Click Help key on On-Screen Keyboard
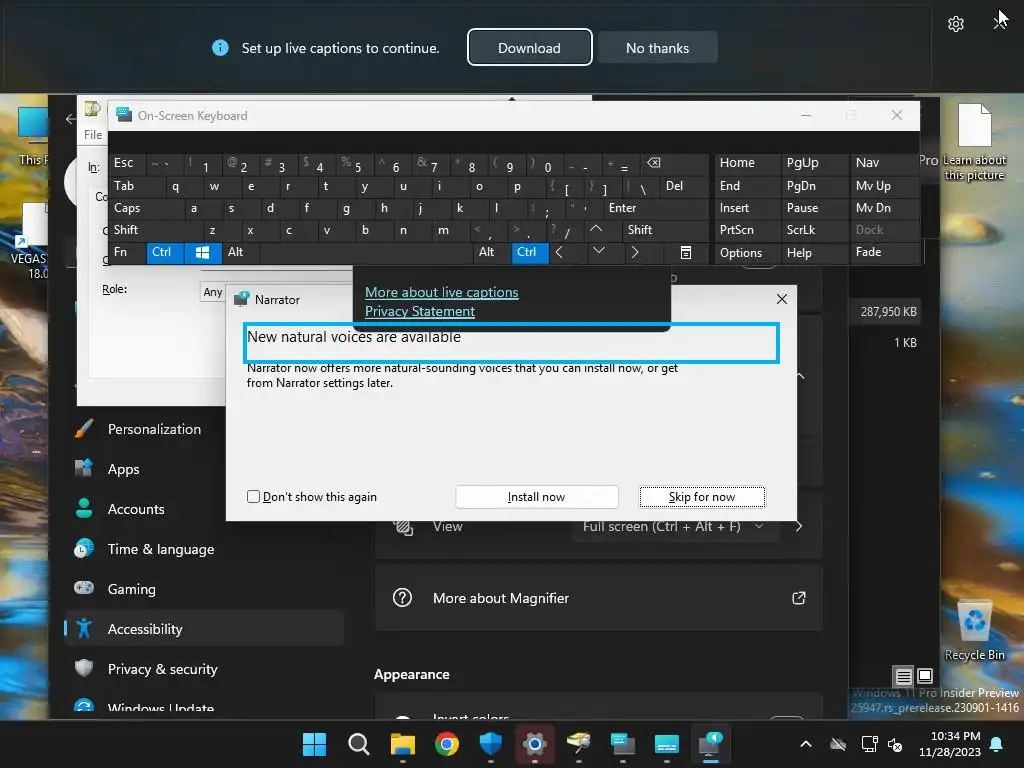 (814, 253)
